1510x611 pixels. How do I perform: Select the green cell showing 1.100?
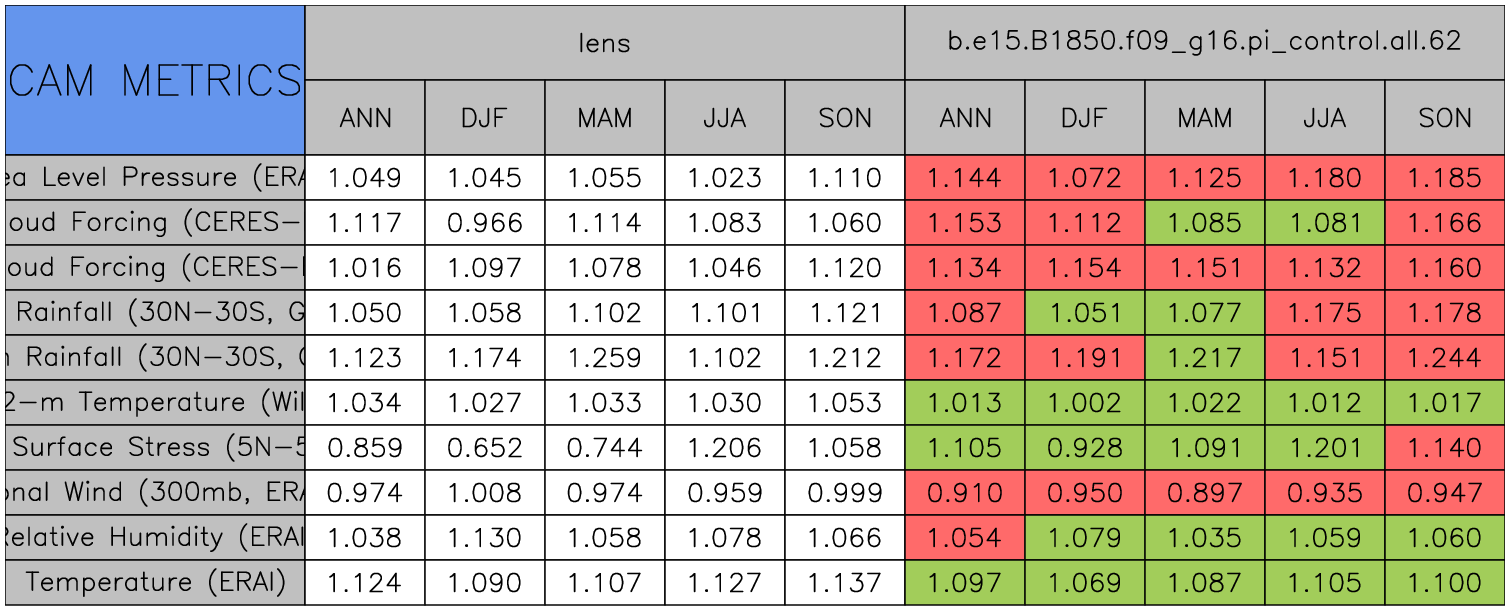1444,583
